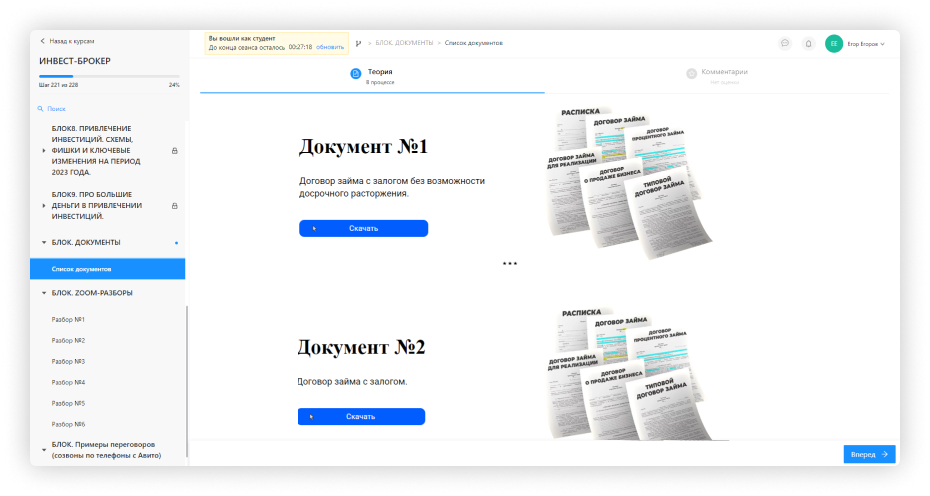
Task: Collapse the БЛОК. ДОКУМЕНТЫ section
Action: pos(44,243)
